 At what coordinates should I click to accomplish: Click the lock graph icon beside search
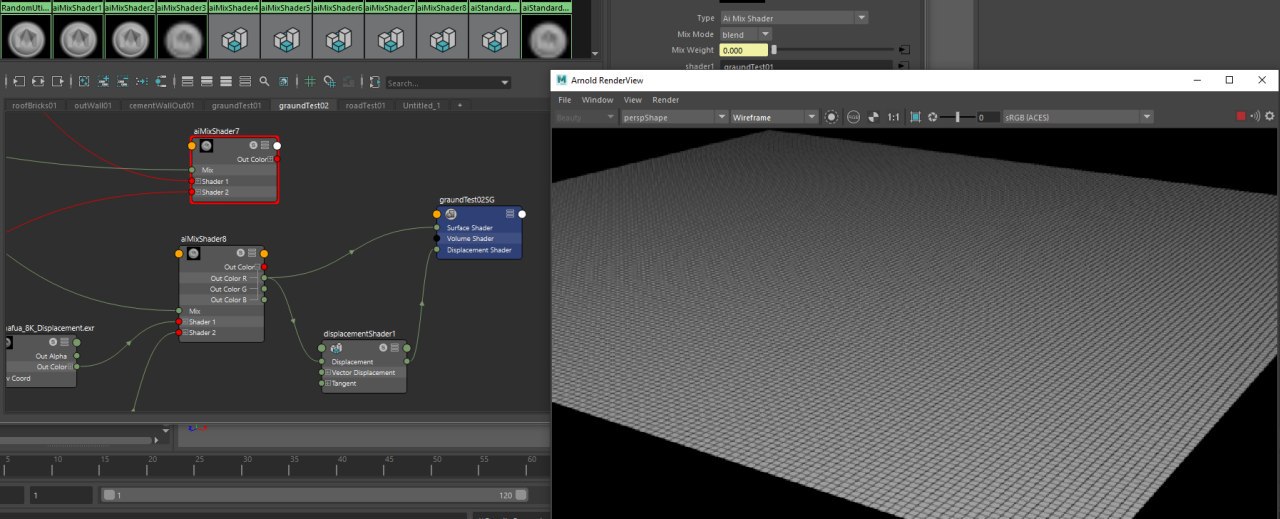click(374, 82)
